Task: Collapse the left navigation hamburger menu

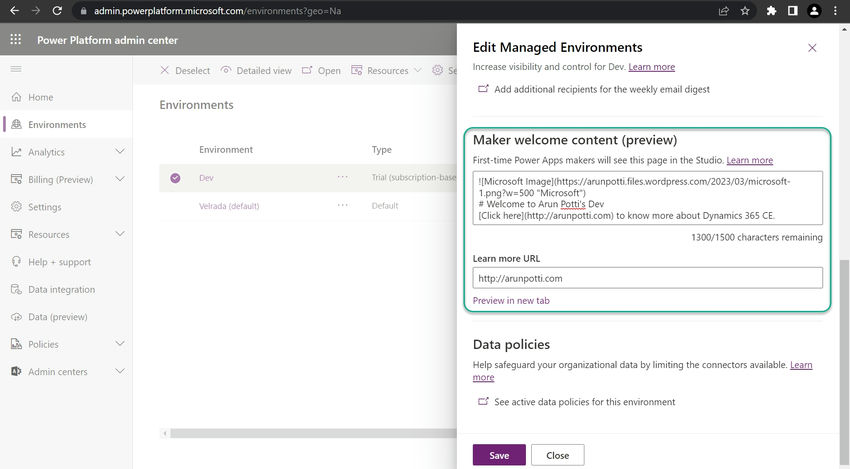Action: pos(16,68)
